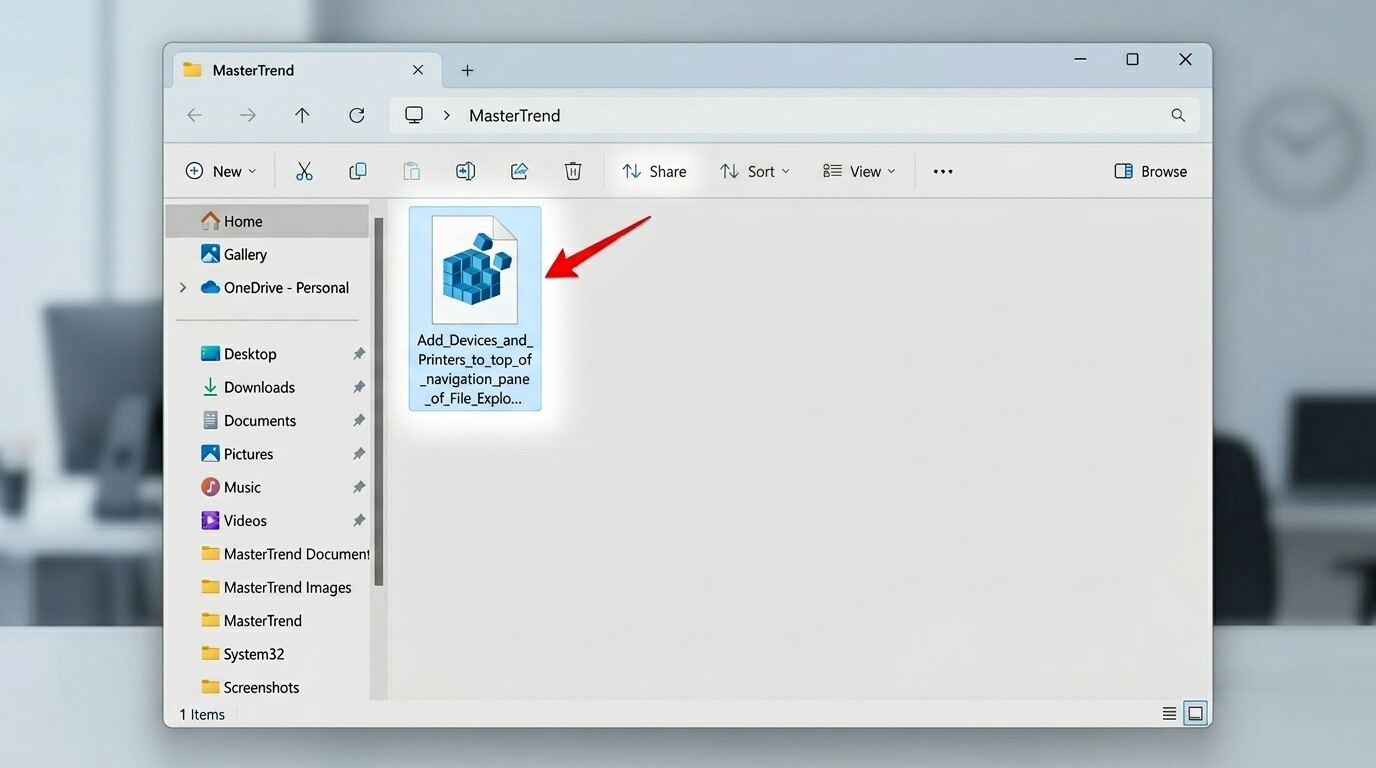Click the Cut scissors icon
This screenshot has height=768, width=1376.
(304, 171)
